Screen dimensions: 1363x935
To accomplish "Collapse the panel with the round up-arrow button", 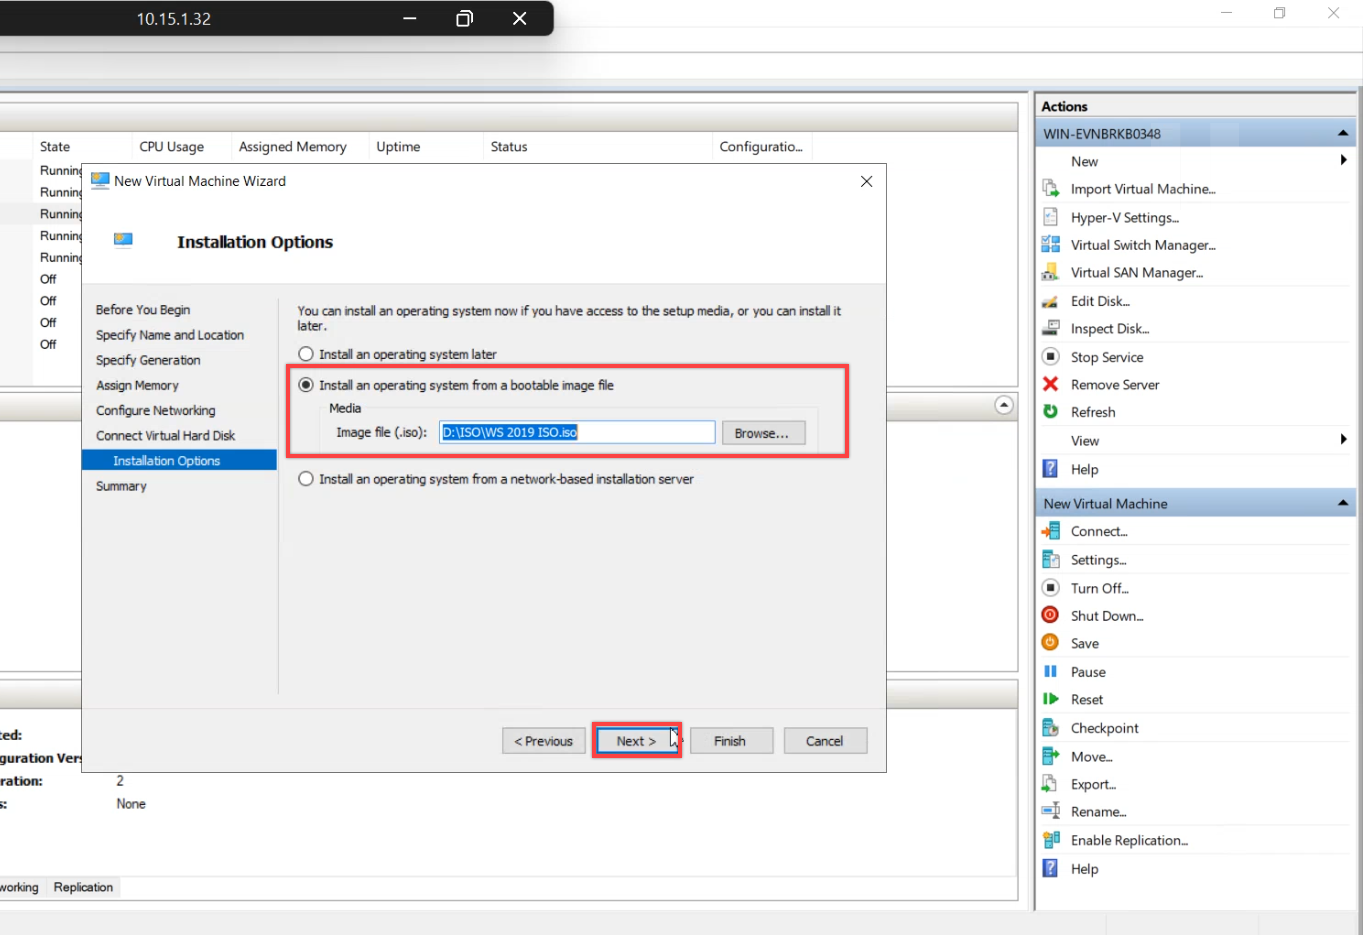I will [1004, 405].
